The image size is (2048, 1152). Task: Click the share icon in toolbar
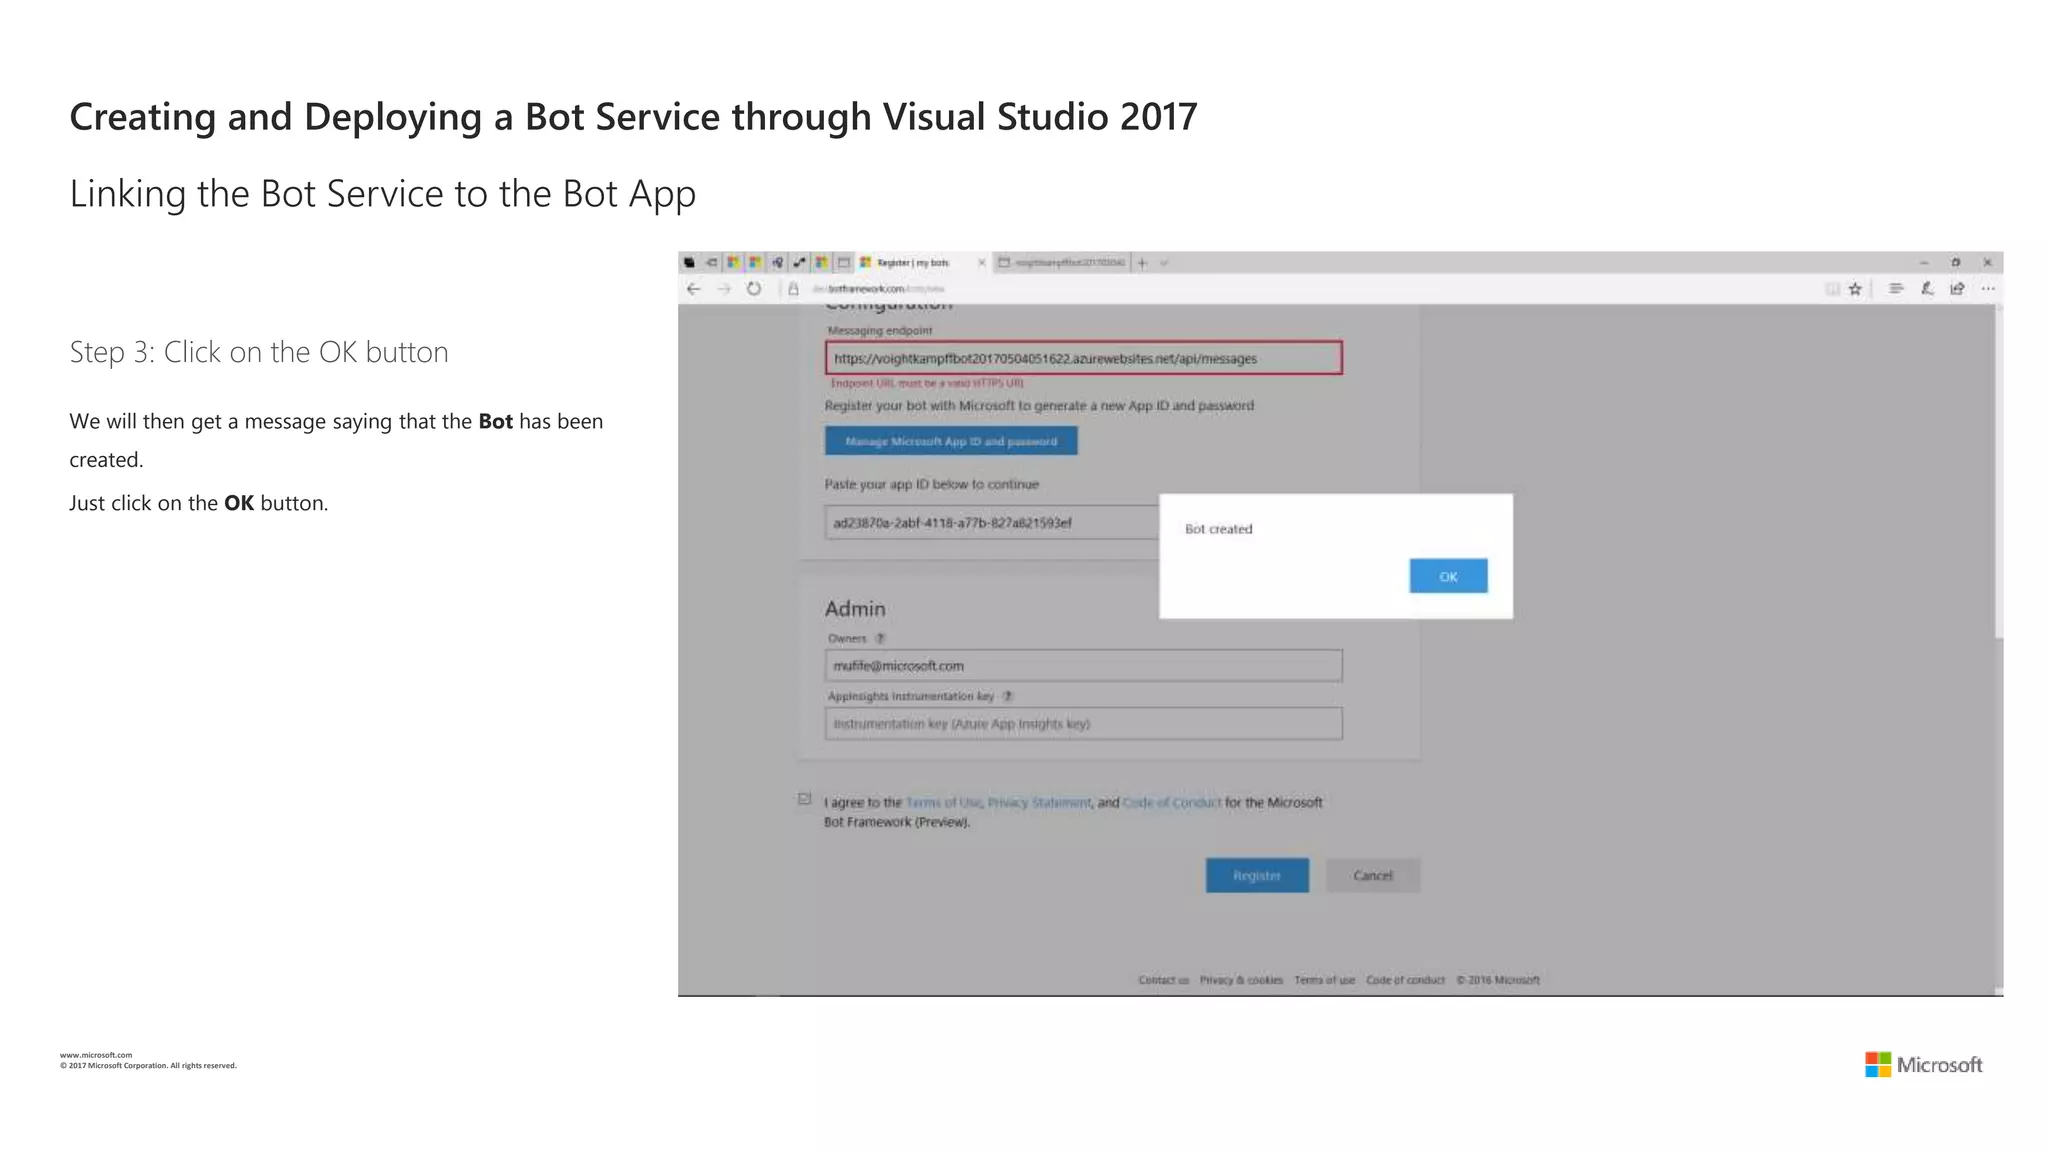pos(1957,289)
